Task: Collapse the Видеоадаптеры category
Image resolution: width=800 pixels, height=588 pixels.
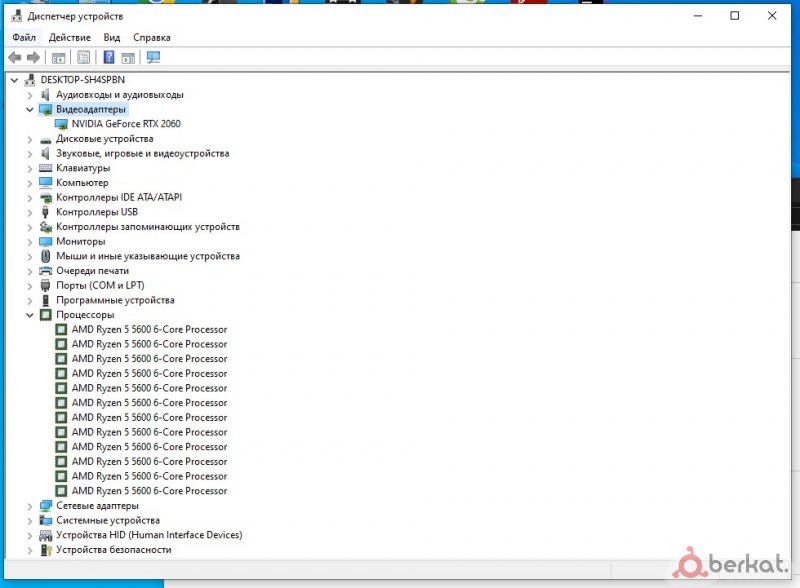Action: (30, 109)
